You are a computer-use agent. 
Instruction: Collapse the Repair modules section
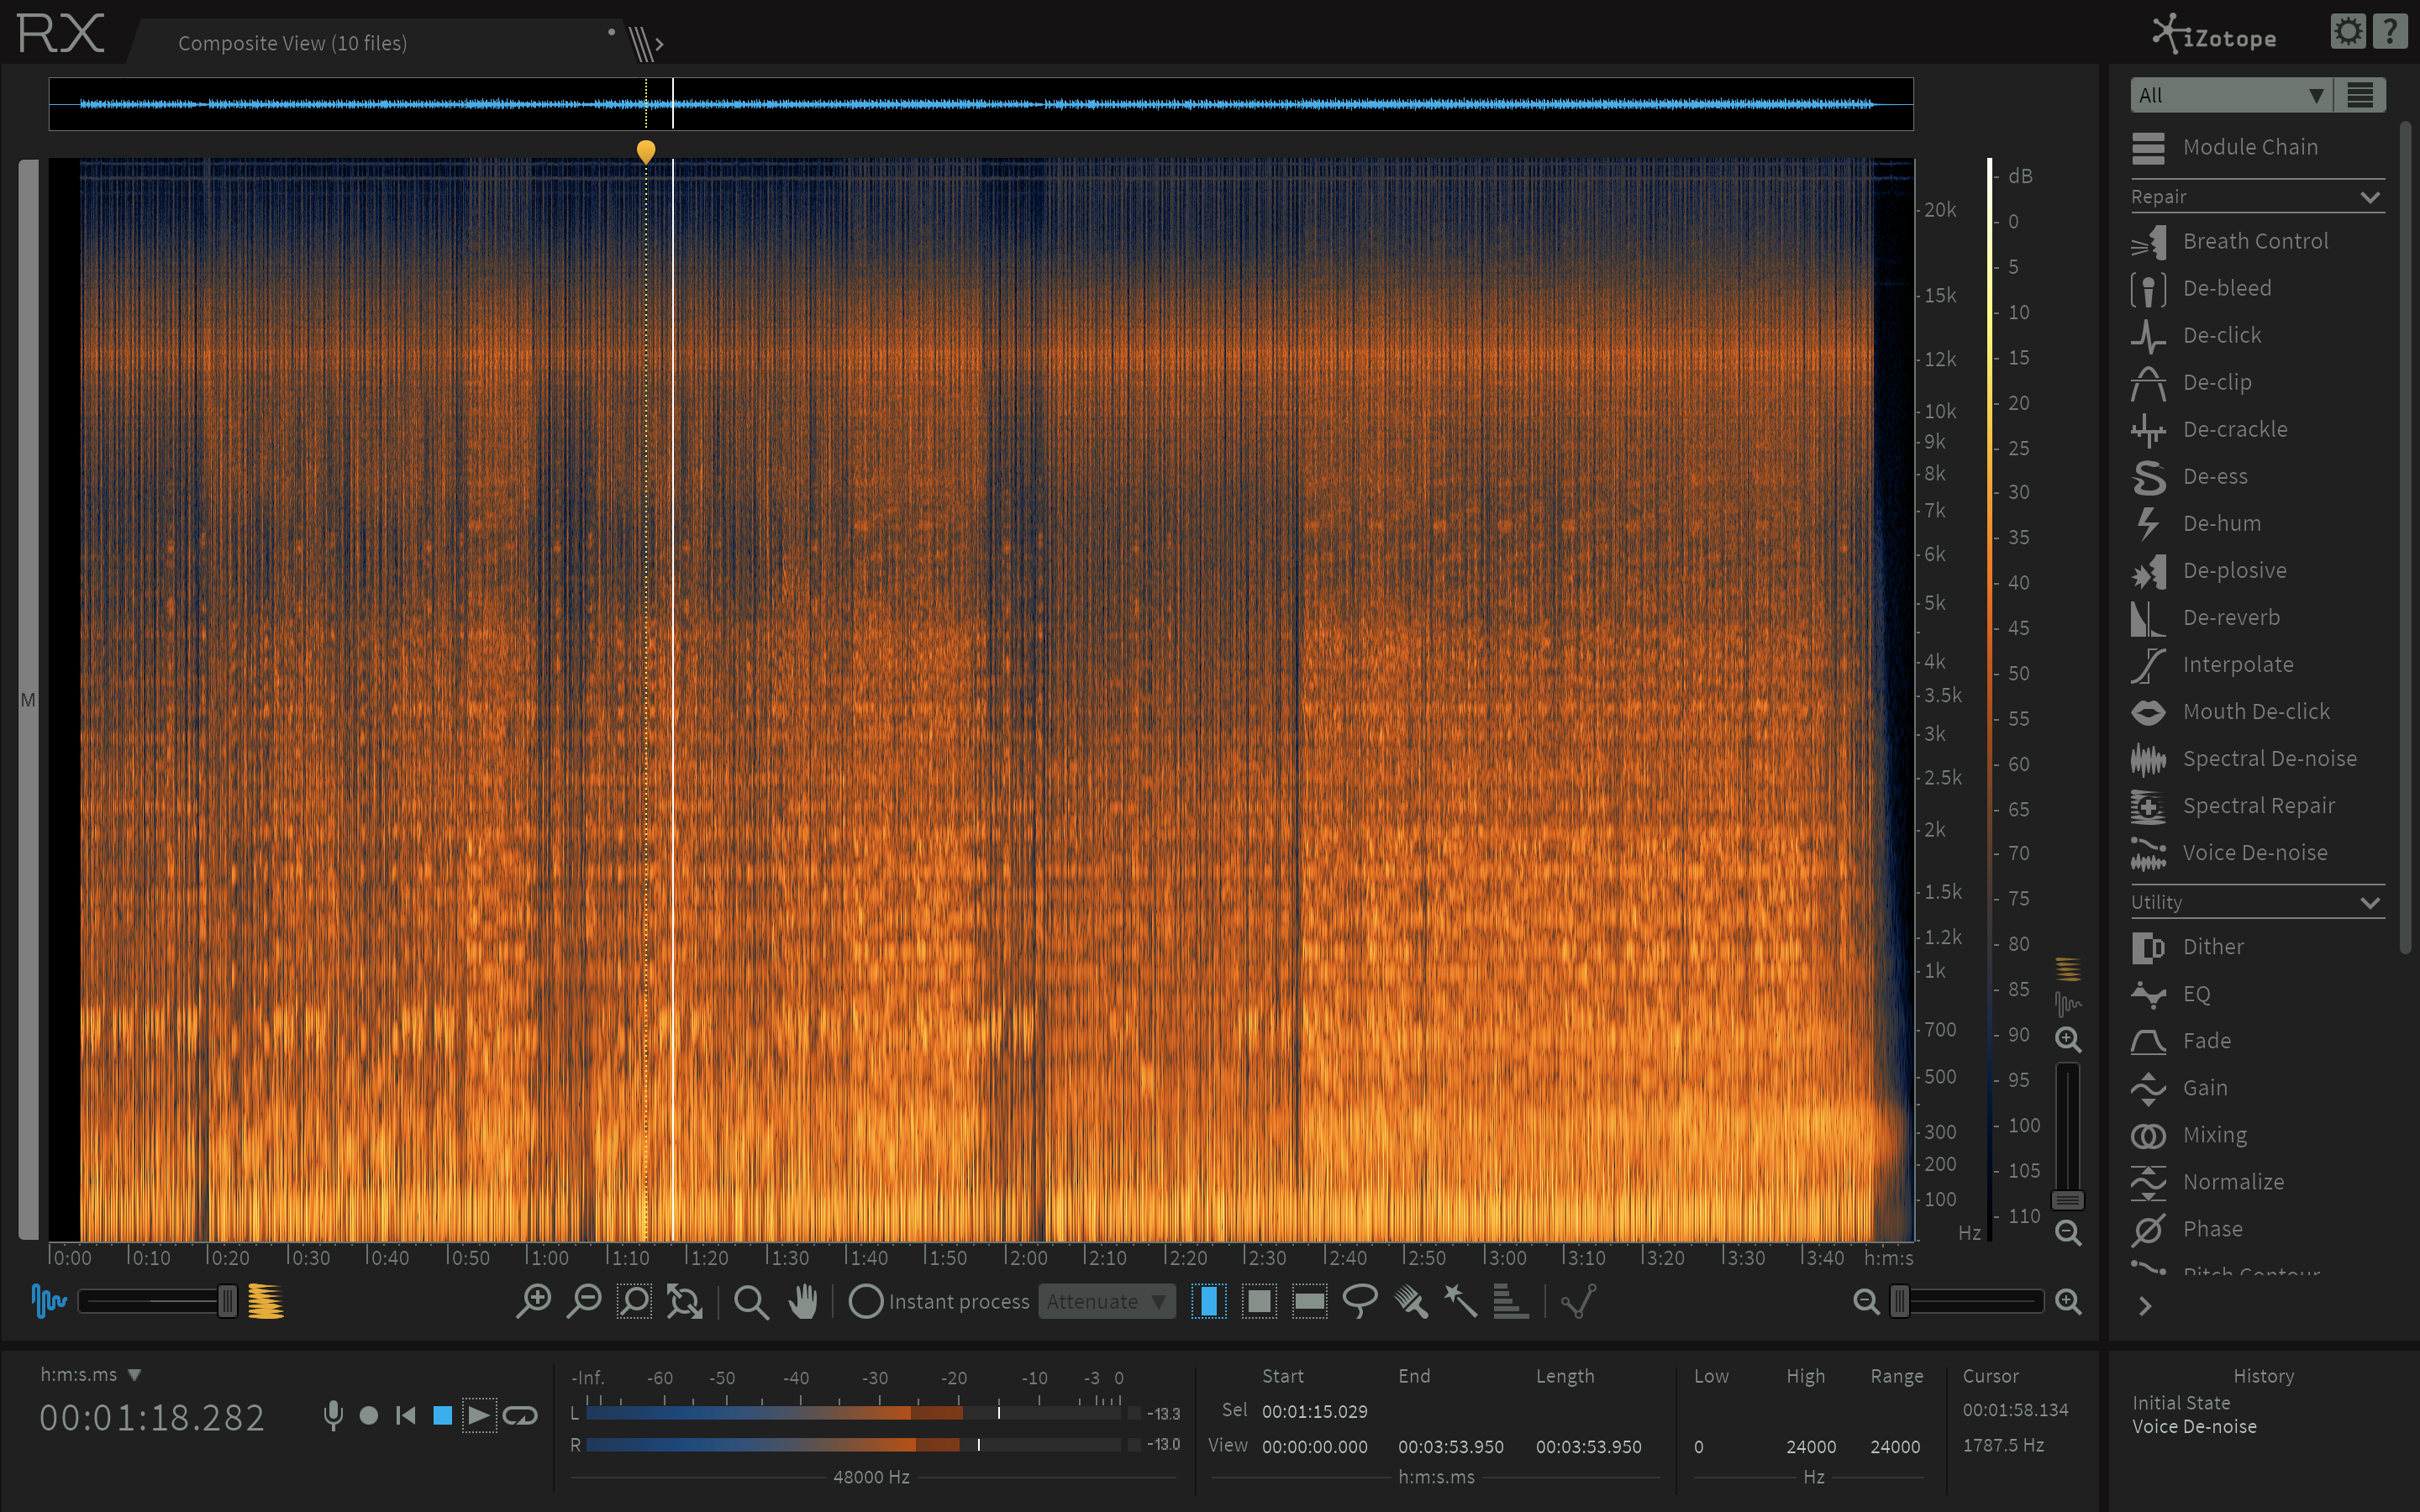(2368, 197)
